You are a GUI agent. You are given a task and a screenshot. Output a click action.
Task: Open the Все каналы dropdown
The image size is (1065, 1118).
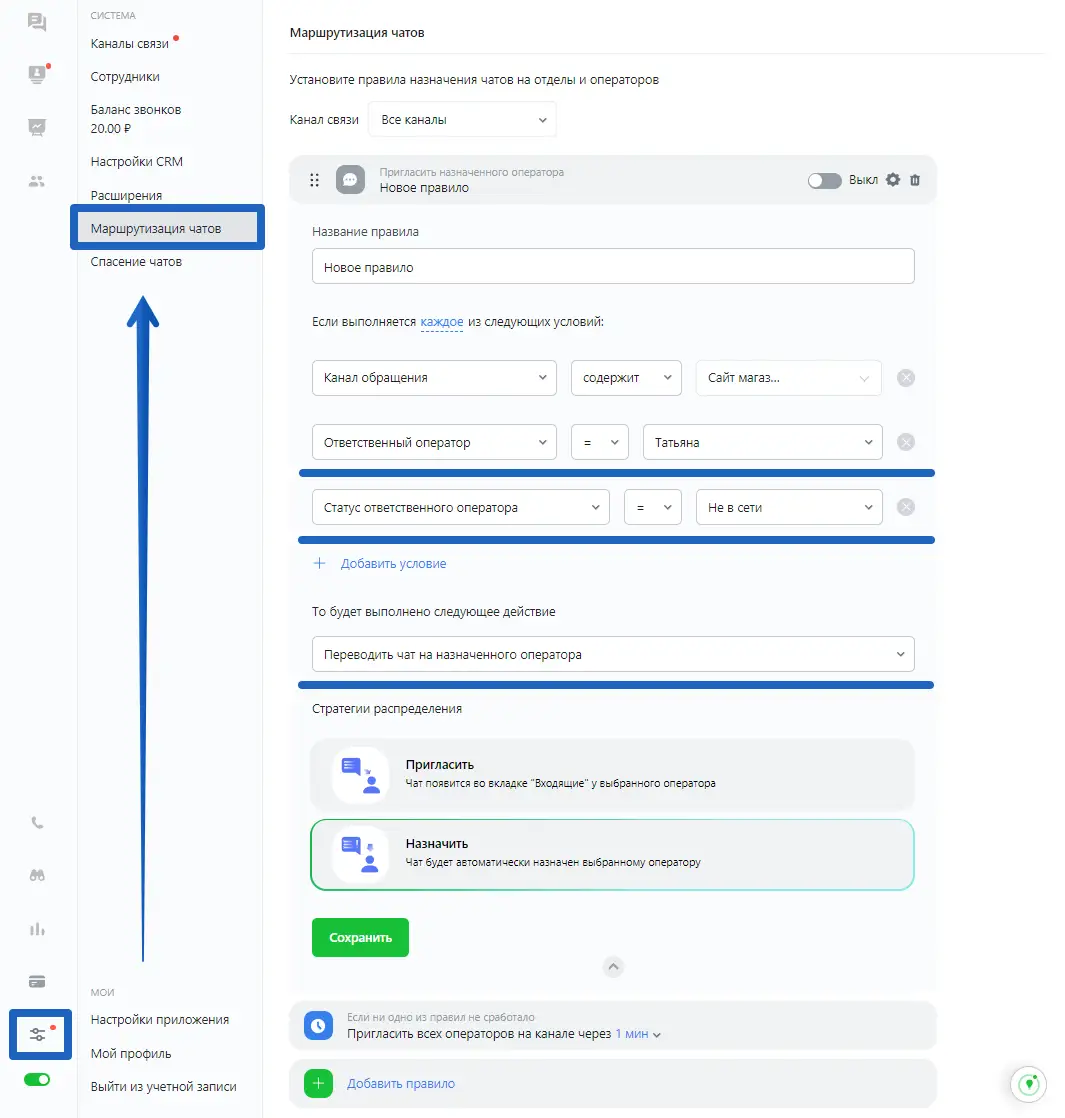[462, 120]
